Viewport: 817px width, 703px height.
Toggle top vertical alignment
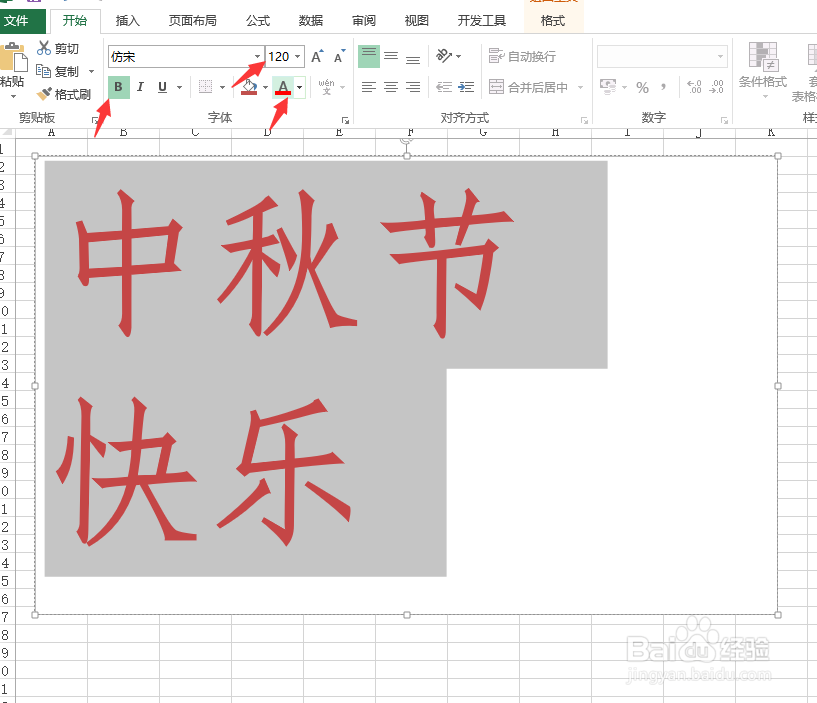[x=369, y=56]
